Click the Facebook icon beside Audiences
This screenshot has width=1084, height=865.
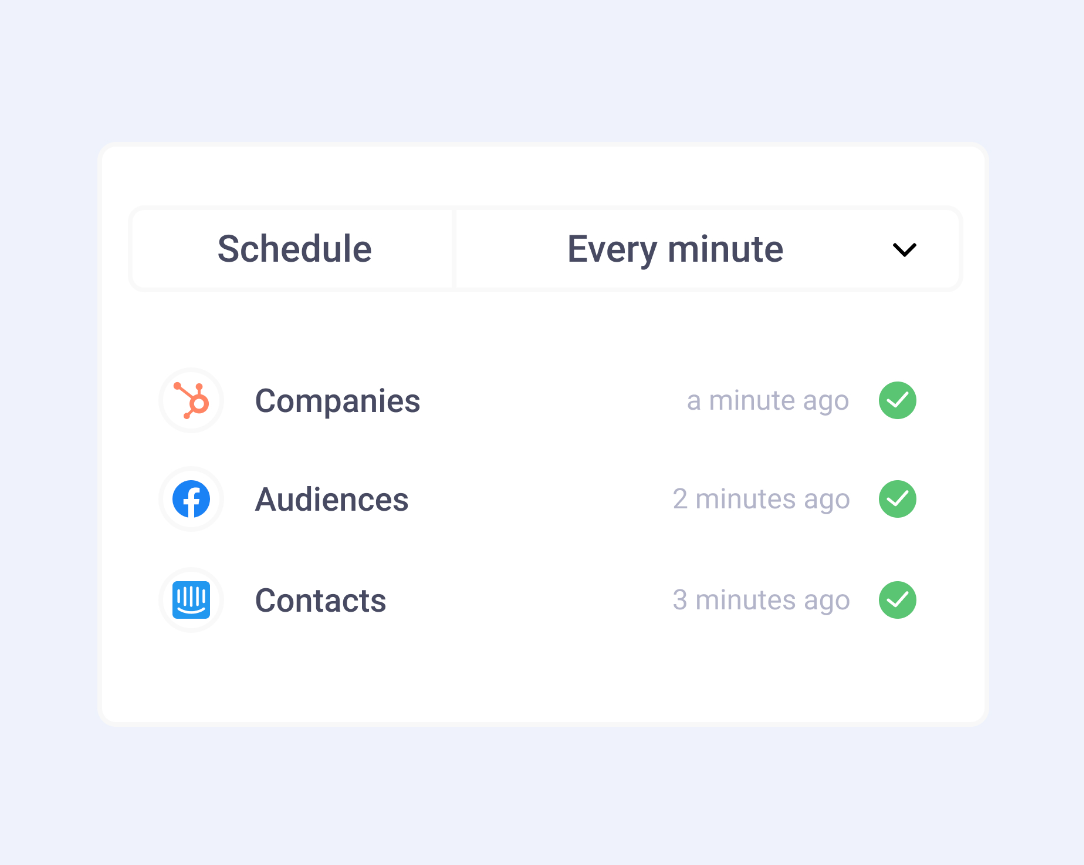point(191,499)
